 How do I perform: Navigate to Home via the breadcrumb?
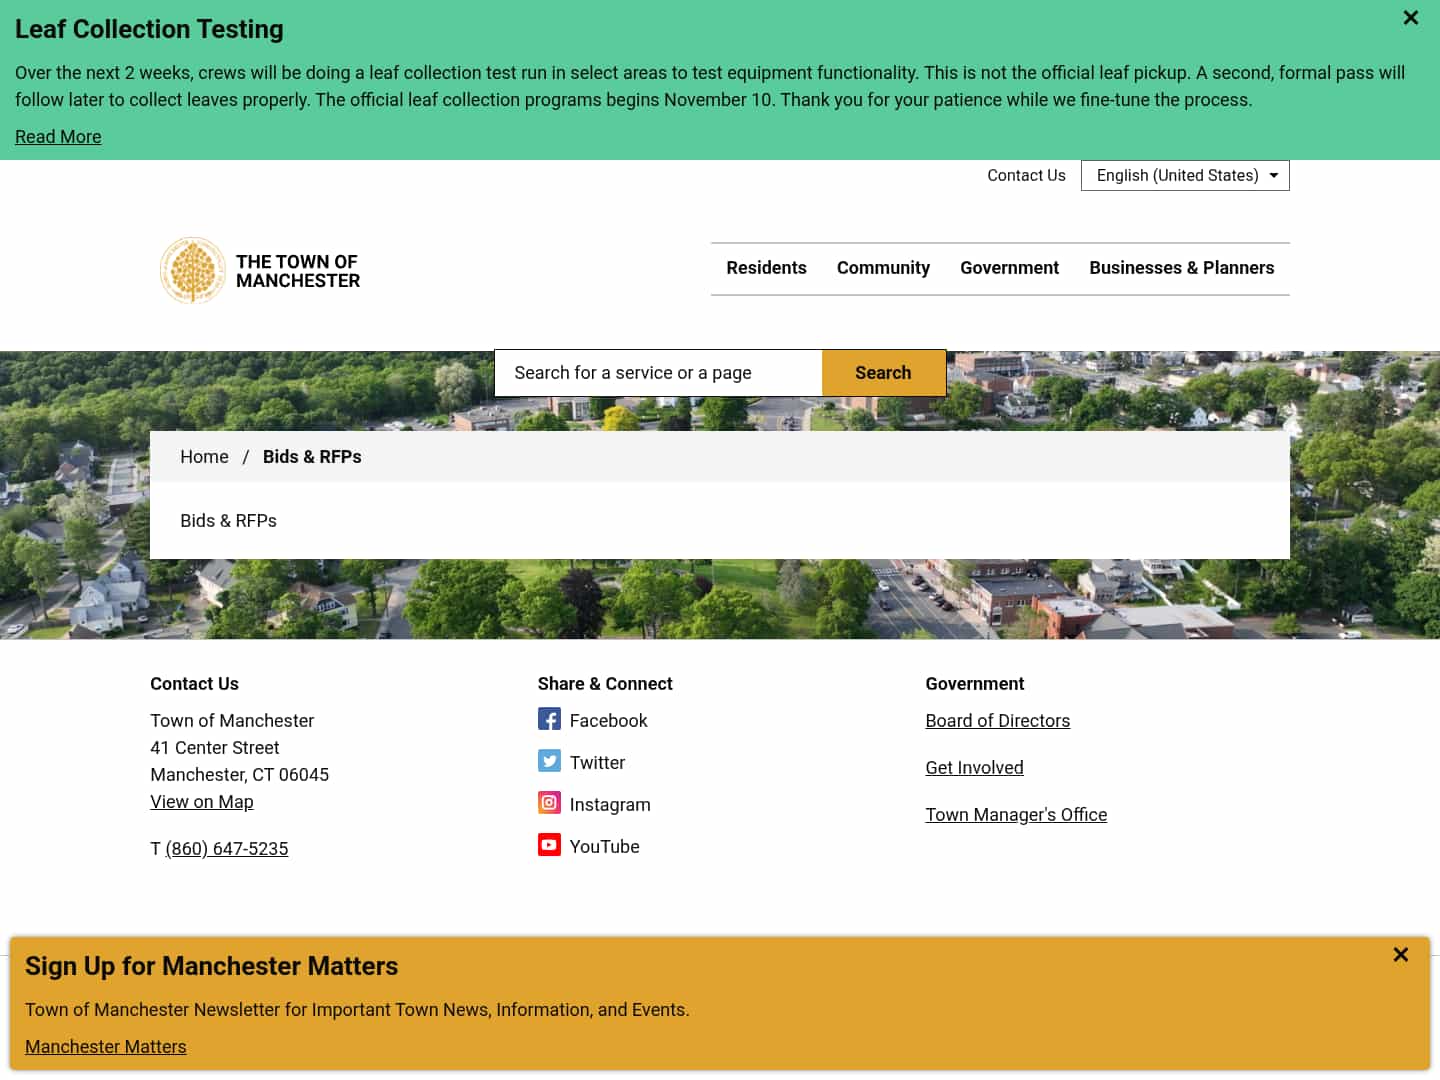[x=204, y=456]
